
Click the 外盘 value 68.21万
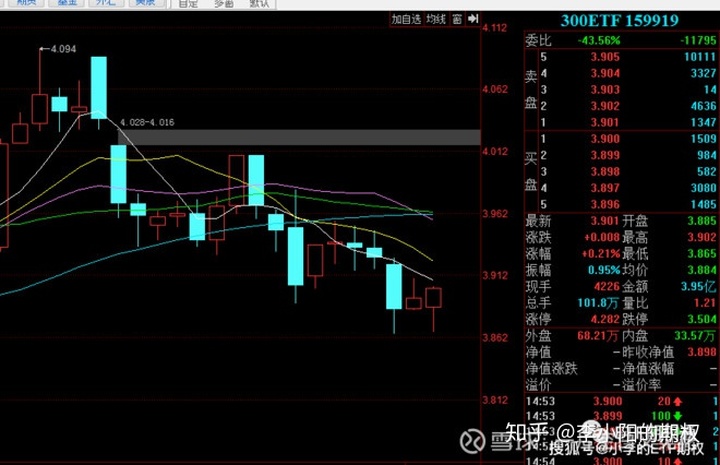pos(598,336)
